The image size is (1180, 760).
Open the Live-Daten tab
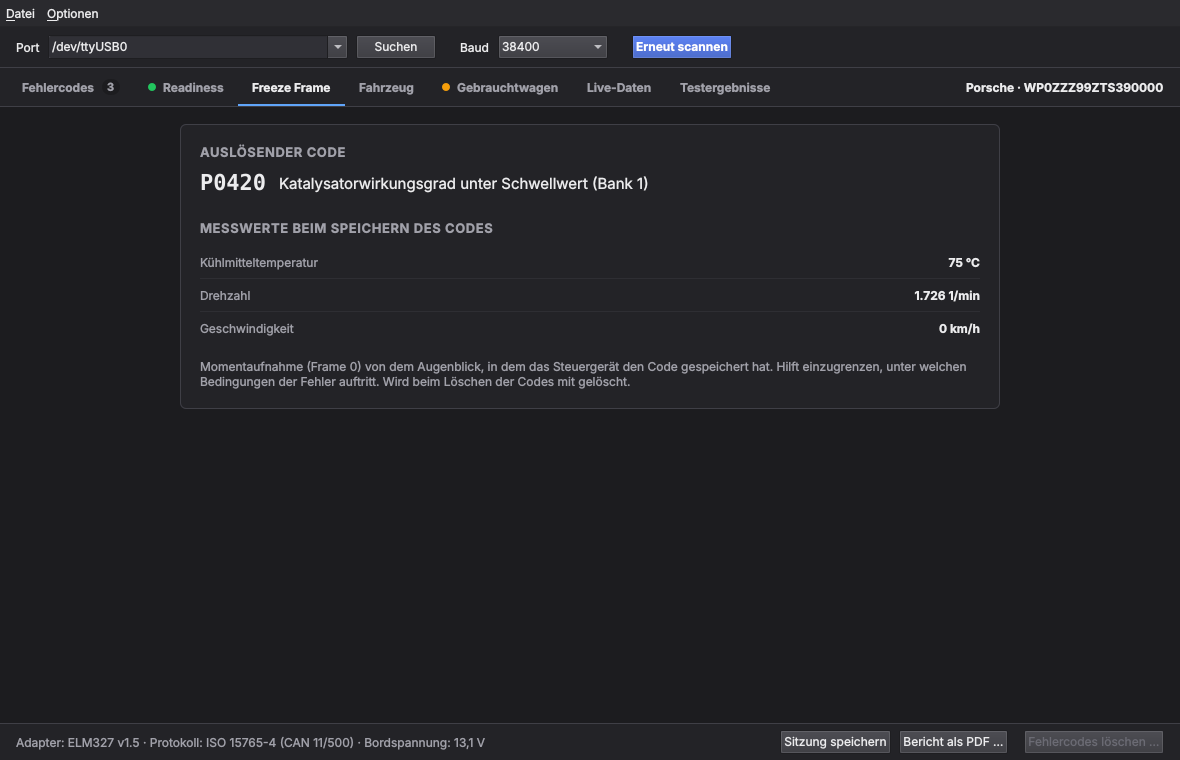point(619,87)
